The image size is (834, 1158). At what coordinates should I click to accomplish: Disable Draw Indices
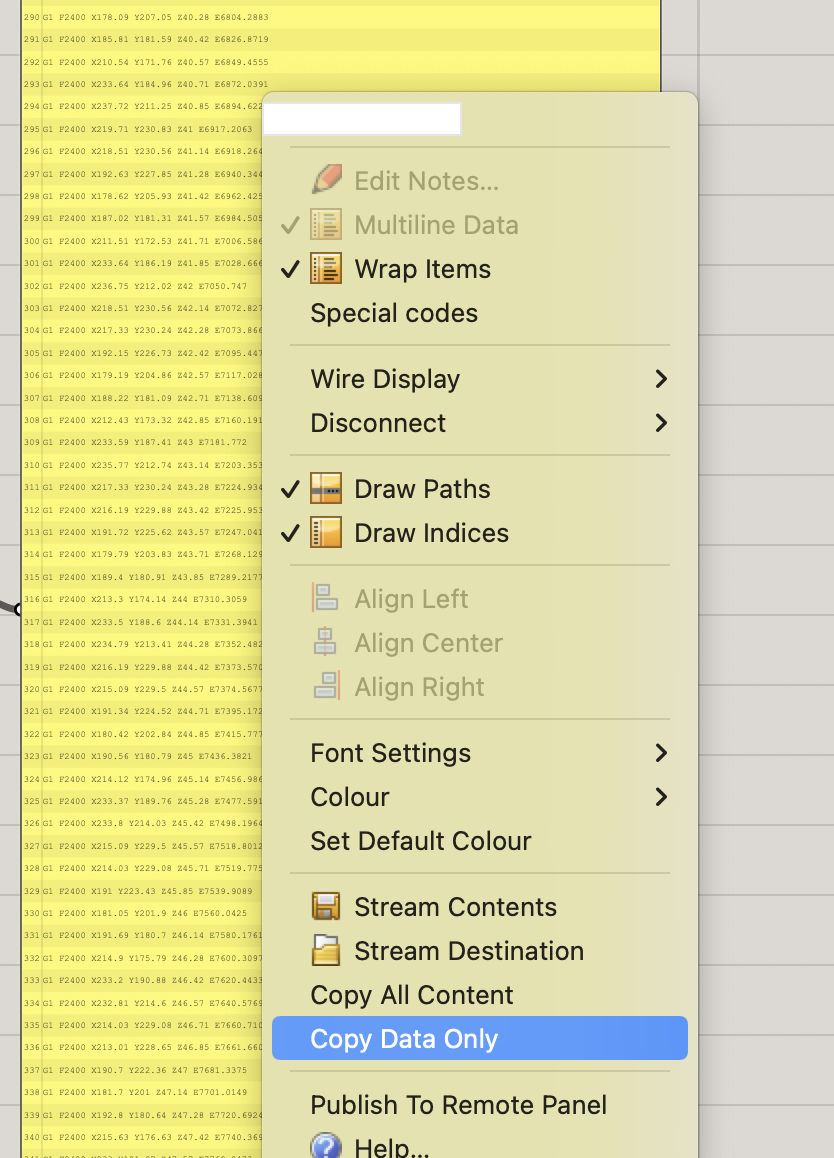coord(291,533)
